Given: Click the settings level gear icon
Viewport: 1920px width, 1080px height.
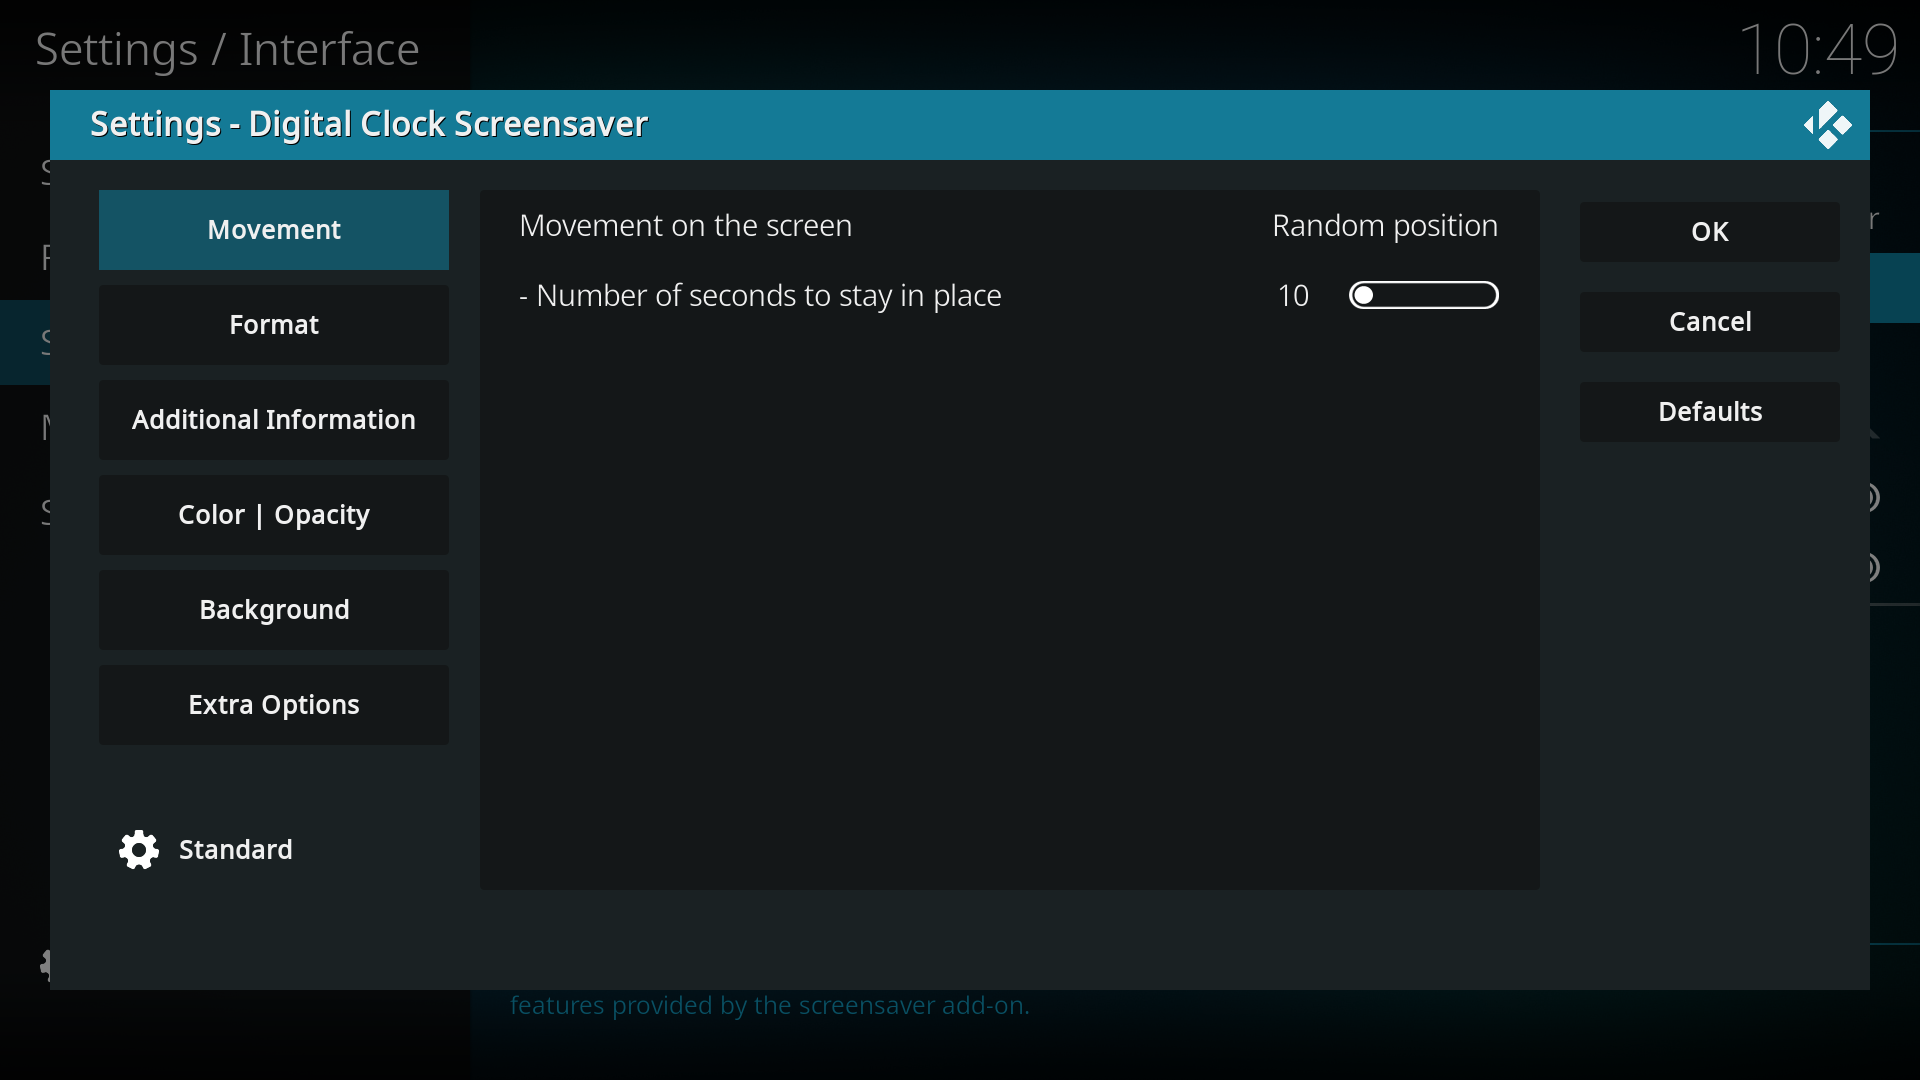Looking at the screenshot, I should coord(139,850).
